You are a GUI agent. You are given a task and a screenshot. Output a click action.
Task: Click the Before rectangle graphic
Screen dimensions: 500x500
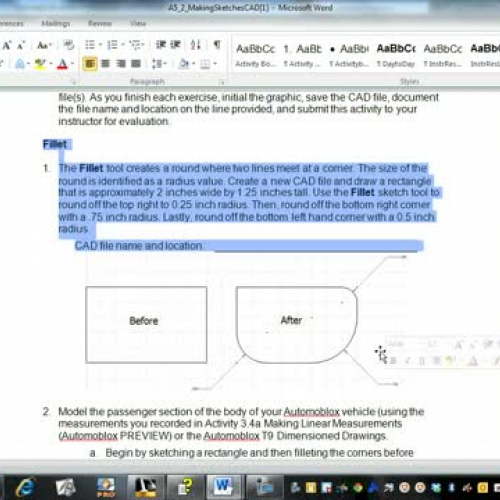pyautogui.click(x=146, y=325)
